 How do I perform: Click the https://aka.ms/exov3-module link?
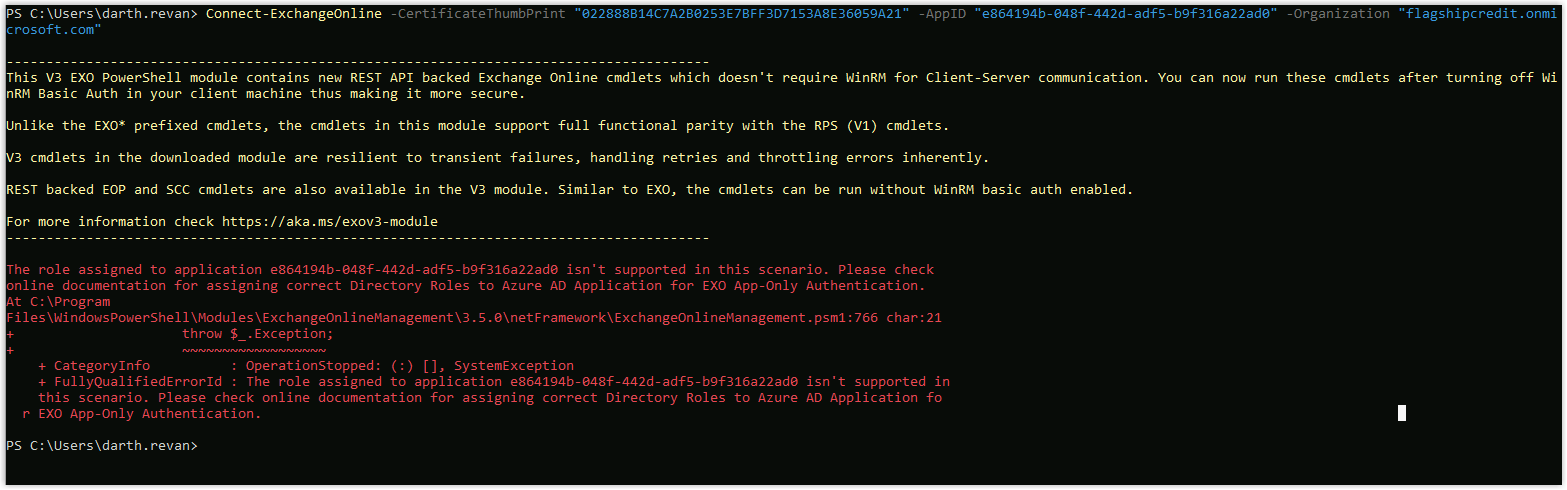(x=329, y=221)
